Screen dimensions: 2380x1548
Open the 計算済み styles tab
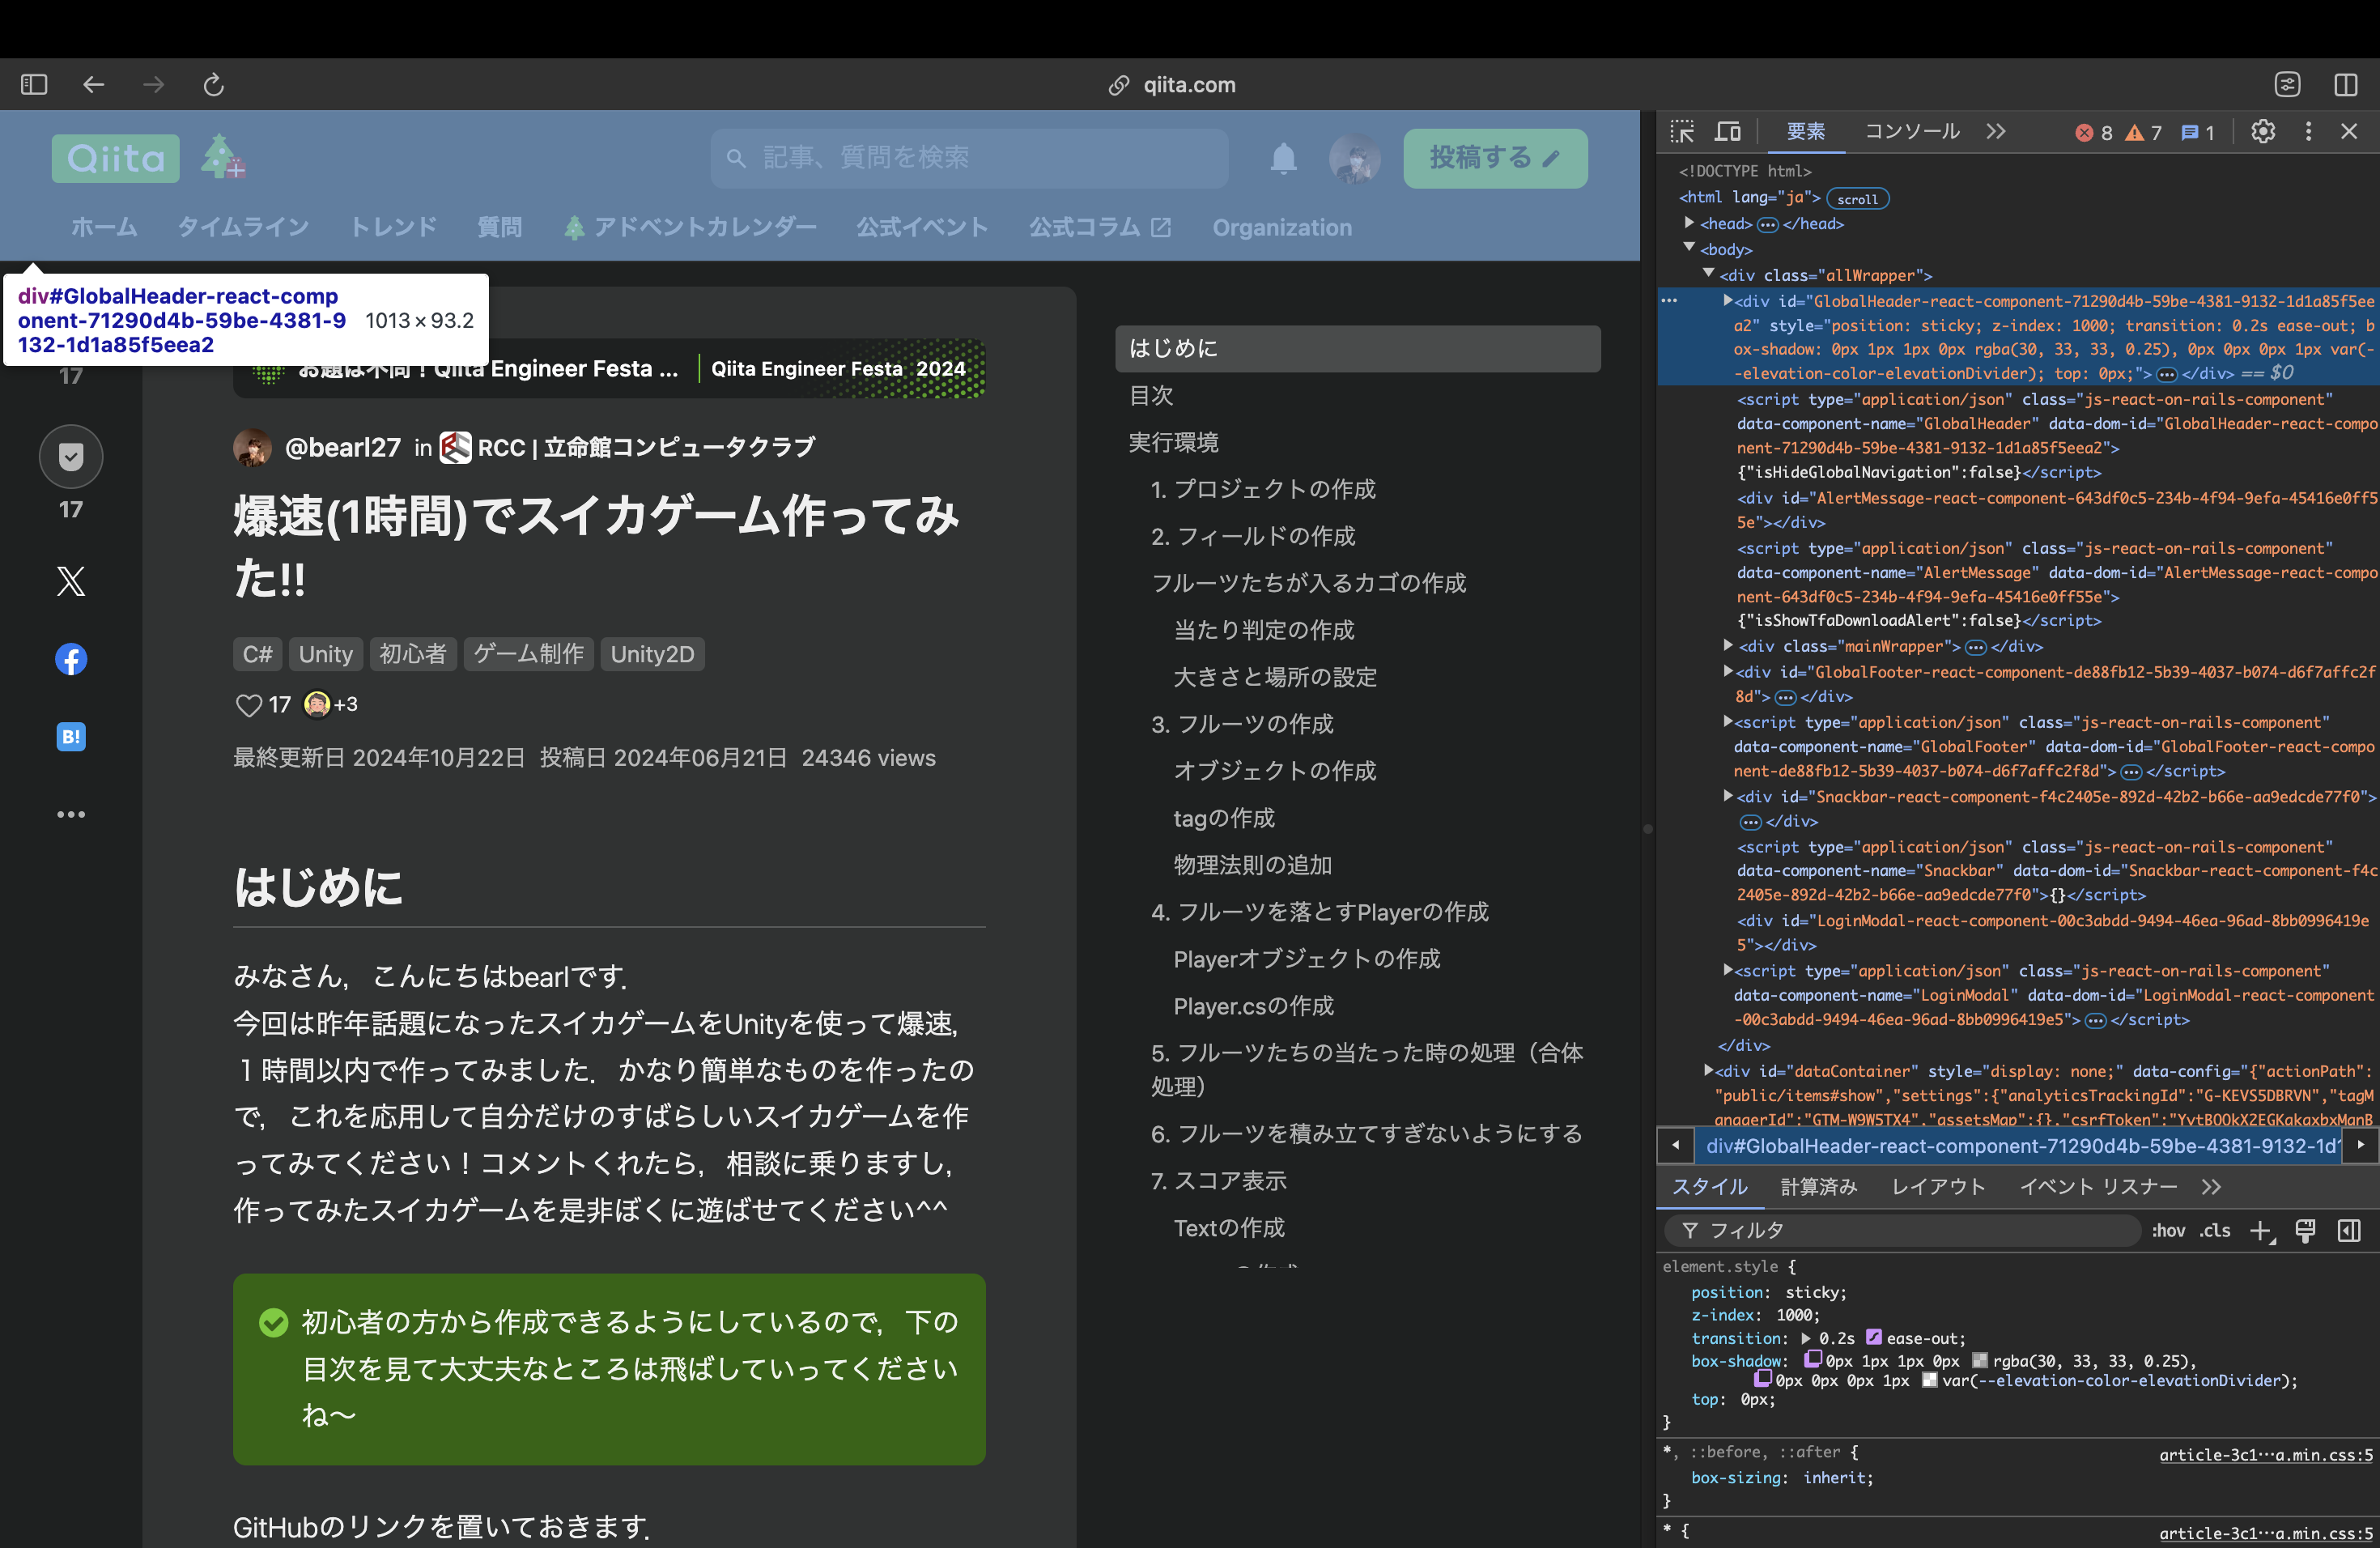coord(1818,1187)
